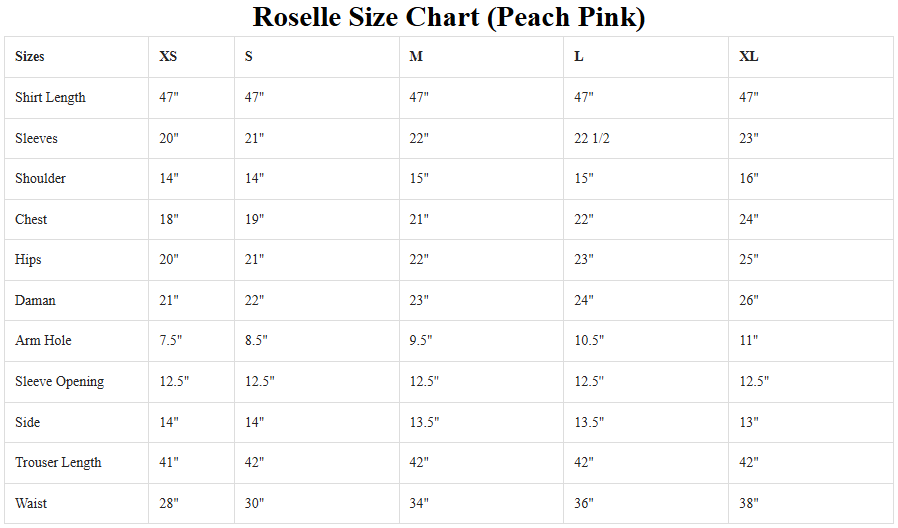Click the Sizes header cell
This screenshot has width=898, height=528.
(30, 57)
